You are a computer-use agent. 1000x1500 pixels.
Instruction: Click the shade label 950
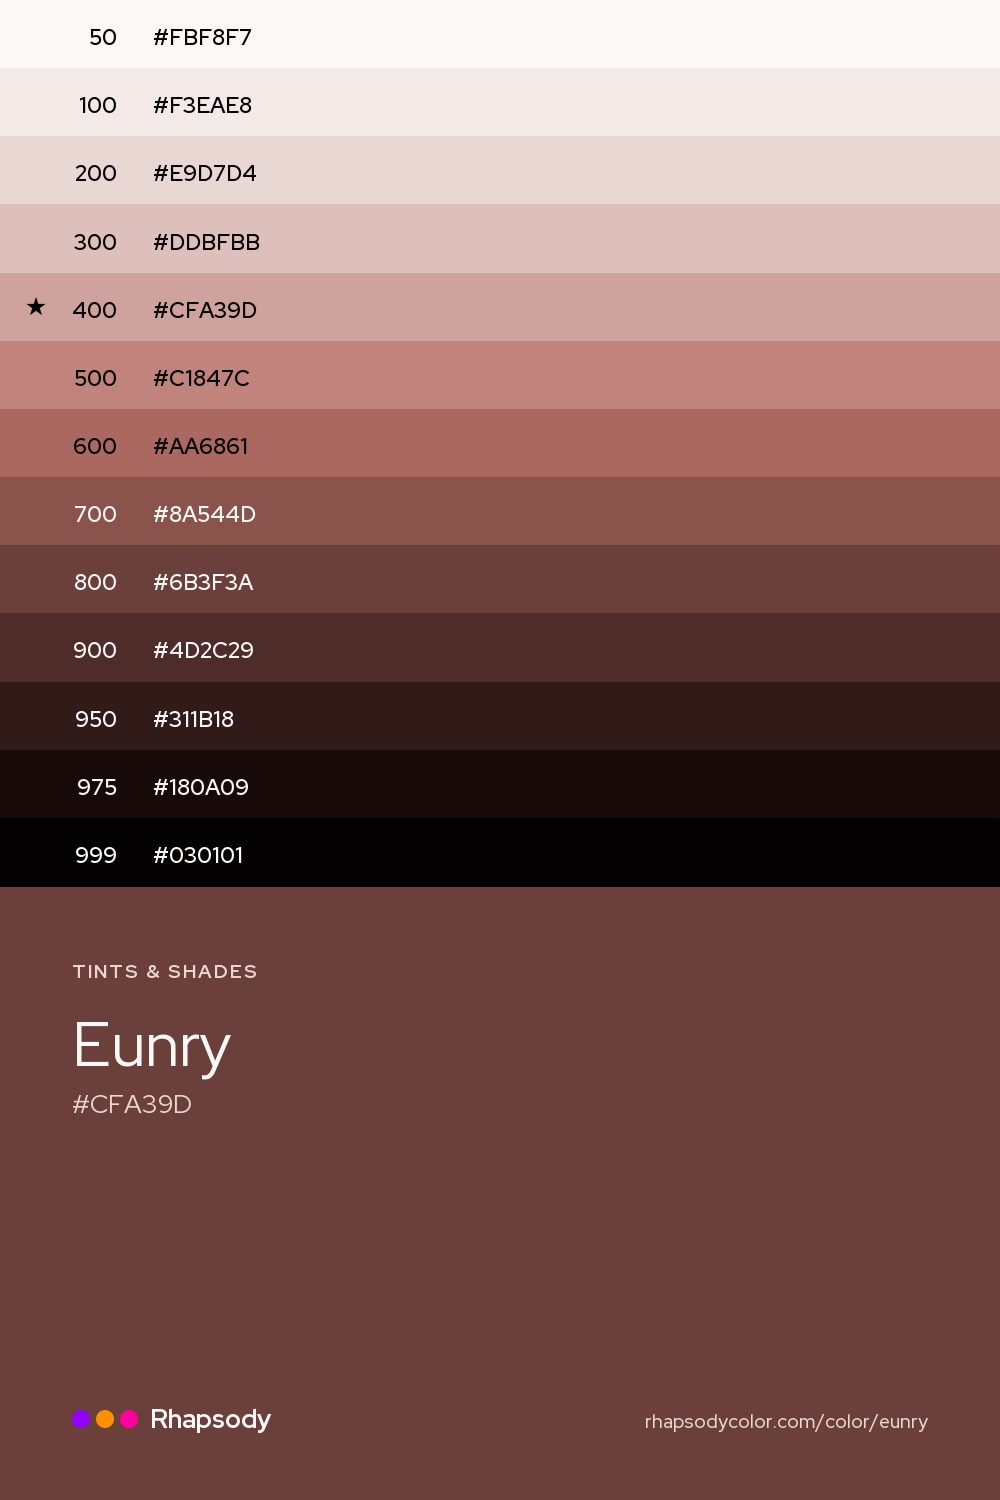(x=96, y=719)
